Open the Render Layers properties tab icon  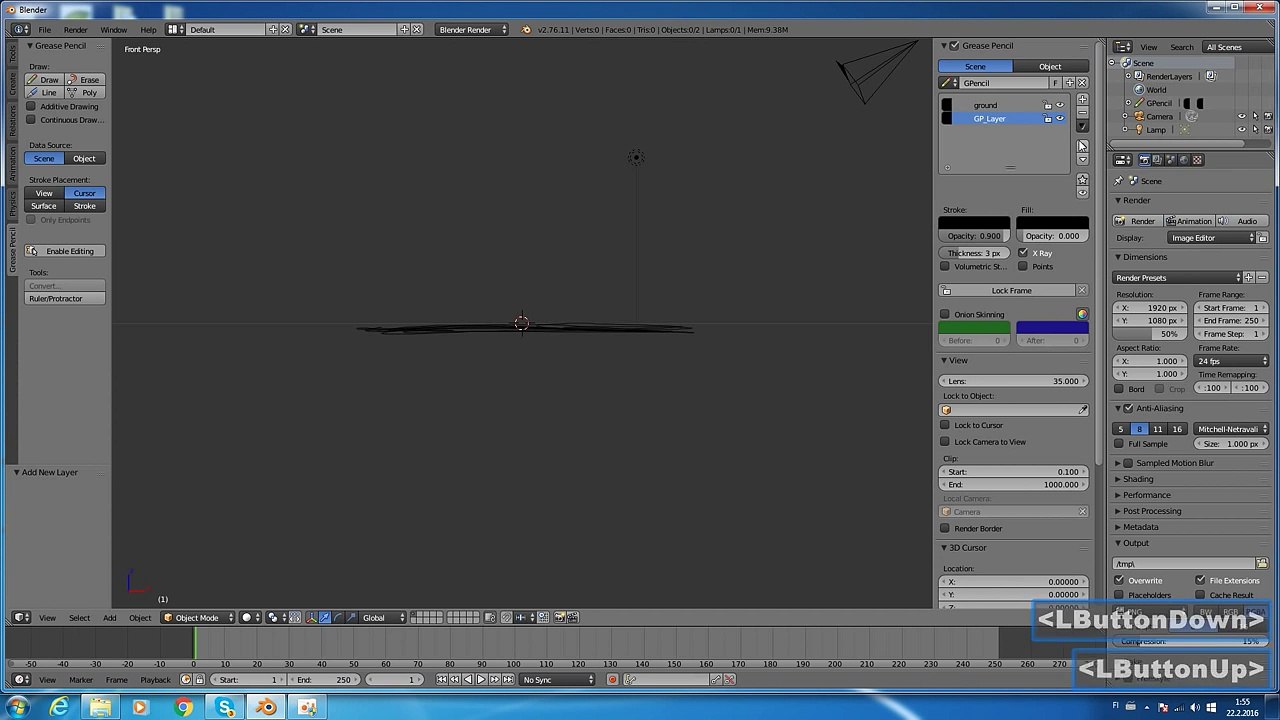click(x=1158, y=160)
